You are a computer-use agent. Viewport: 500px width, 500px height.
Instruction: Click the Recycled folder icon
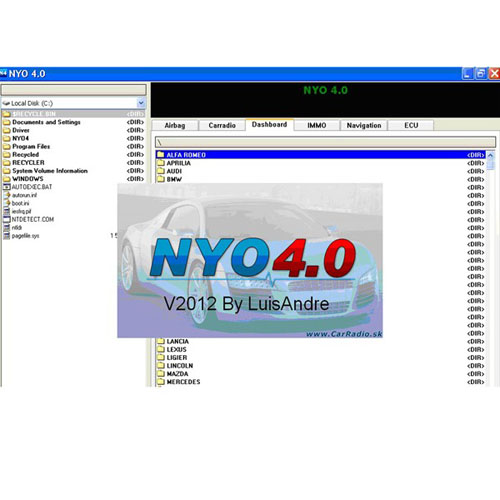click(x=7, y=155)
